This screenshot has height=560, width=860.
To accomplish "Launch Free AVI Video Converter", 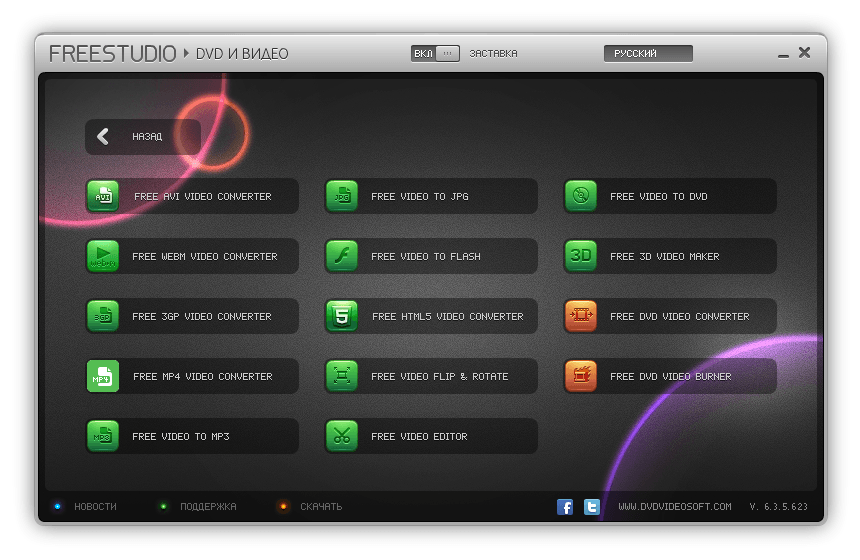I will [x=193, y=196].
